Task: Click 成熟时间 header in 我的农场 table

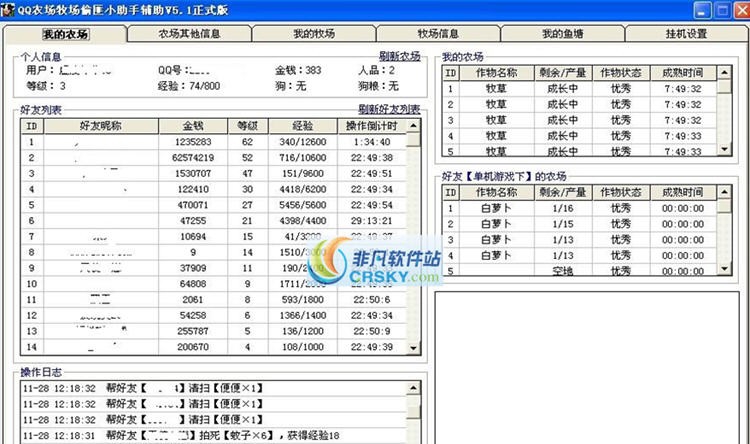Action: click(683, 73)
